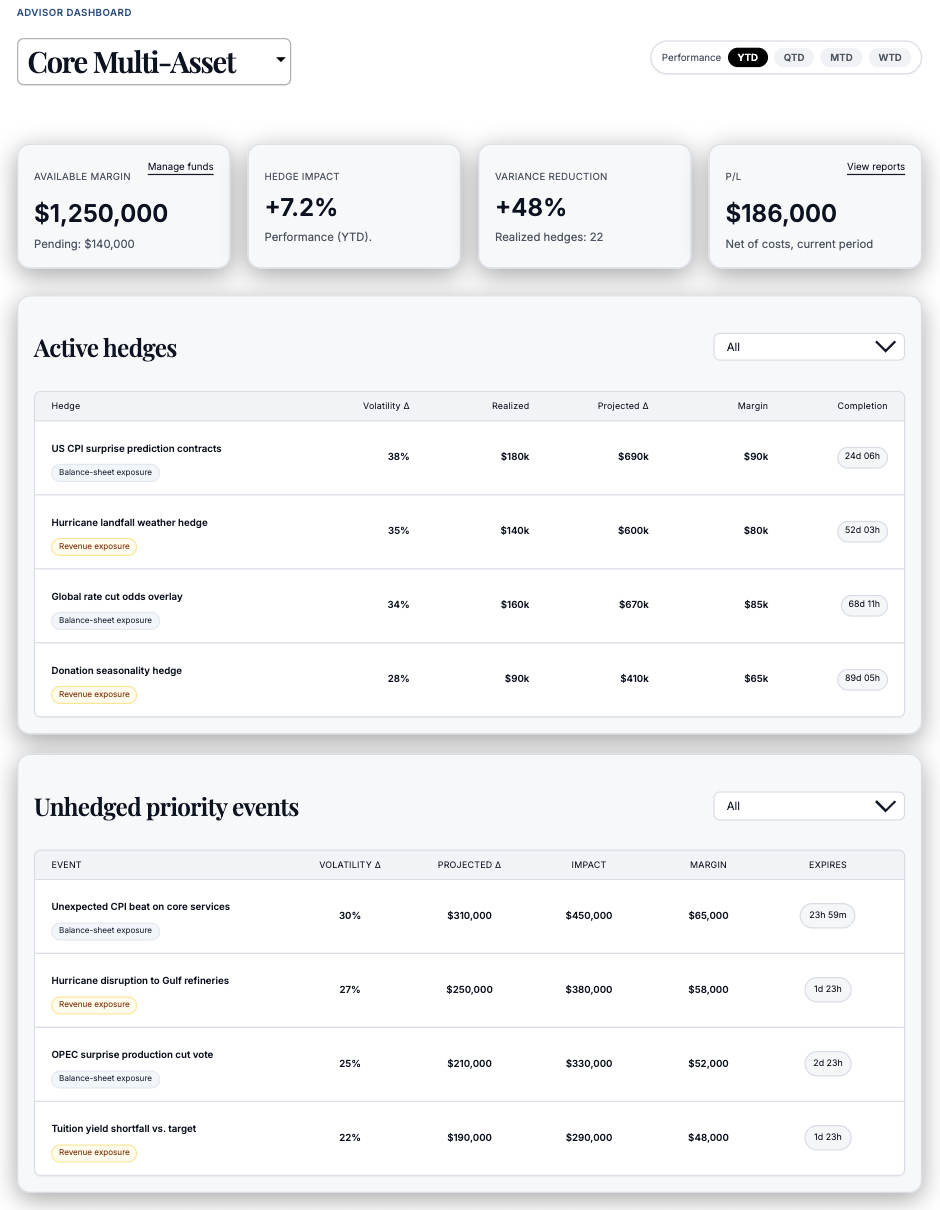
Task: Select the Hurricane landfall weather hedge row
Action: pos(129,522)
